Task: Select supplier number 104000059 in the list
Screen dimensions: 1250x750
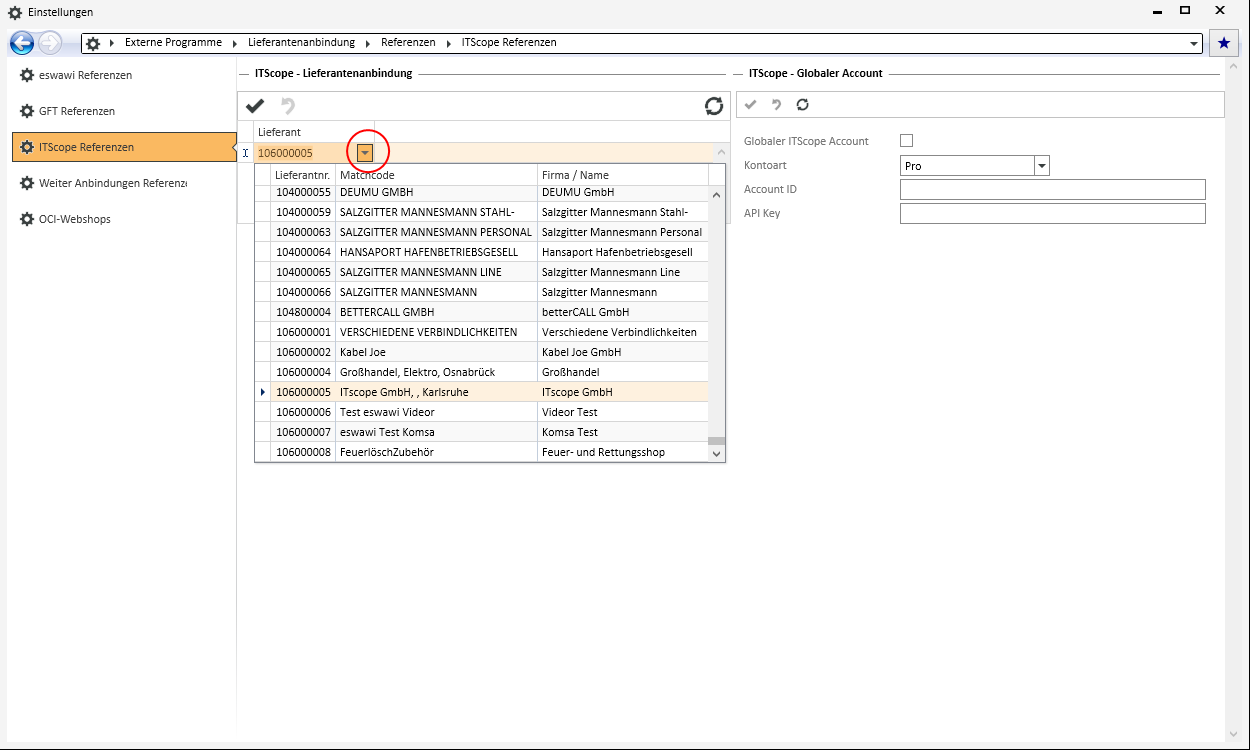Action: coord(303,212)
